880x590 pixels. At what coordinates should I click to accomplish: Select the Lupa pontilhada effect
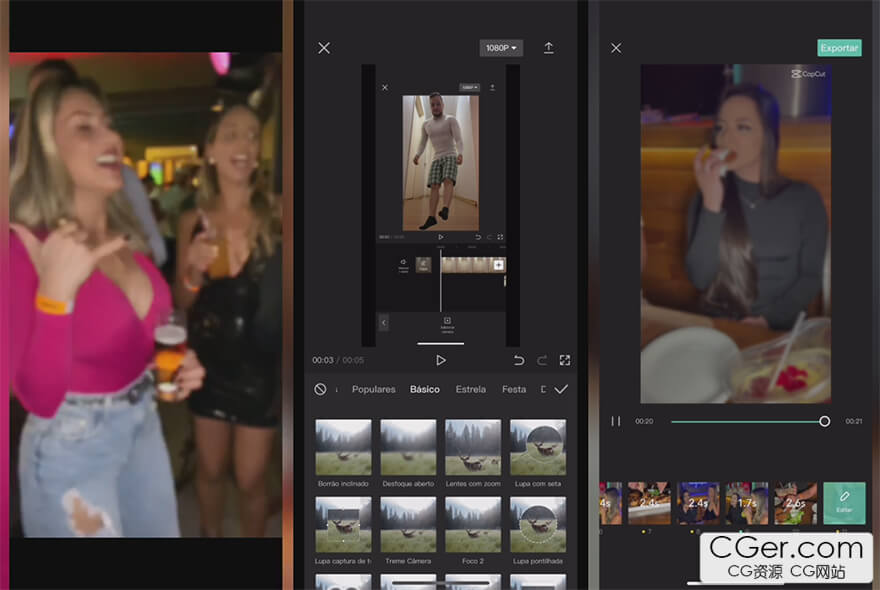coord(538,525)
